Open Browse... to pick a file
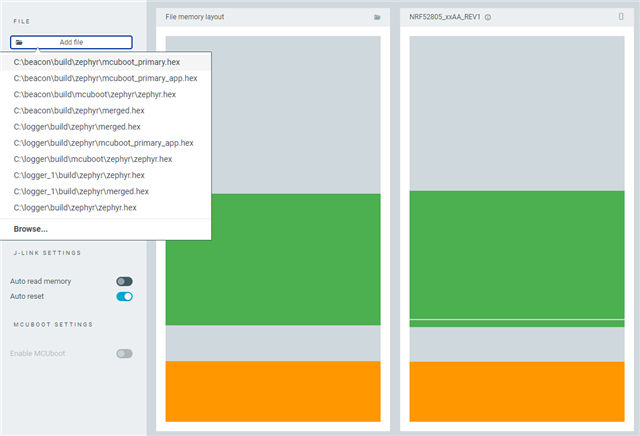The image size is (640, 436). coord(106,229)
